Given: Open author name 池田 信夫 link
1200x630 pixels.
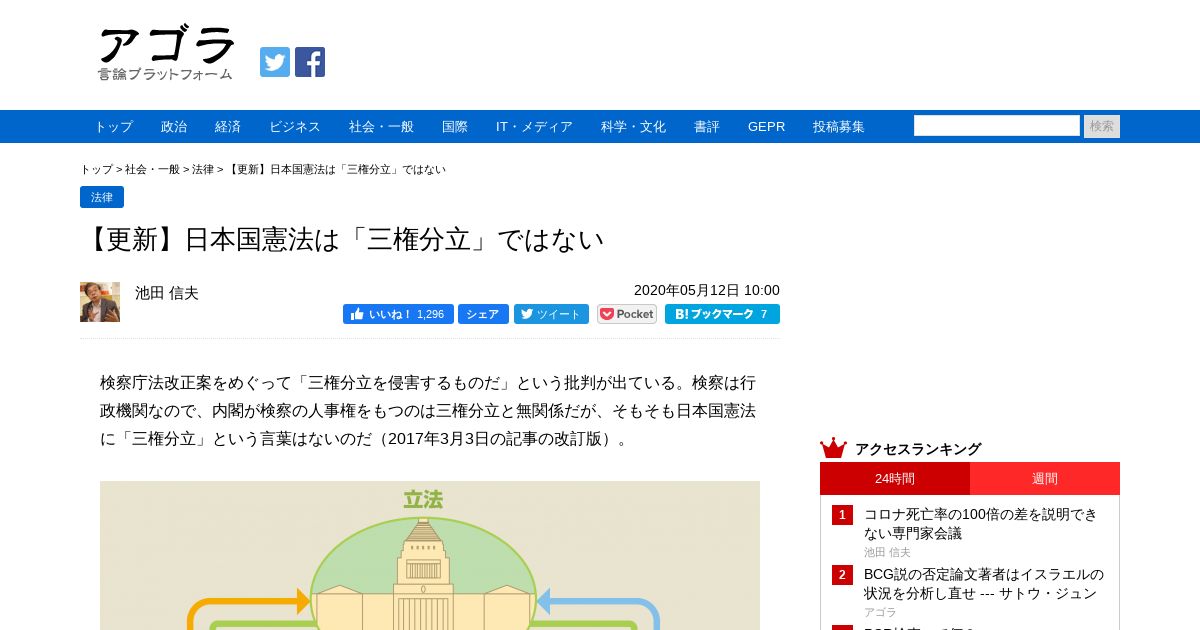Looking at the screenshot, I should point(167,293).
